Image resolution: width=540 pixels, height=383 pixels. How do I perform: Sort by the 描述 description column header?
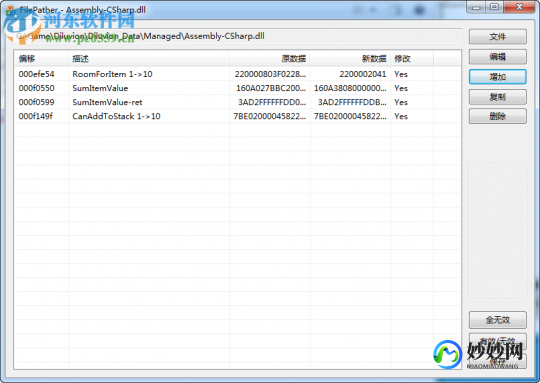[149, 59]
